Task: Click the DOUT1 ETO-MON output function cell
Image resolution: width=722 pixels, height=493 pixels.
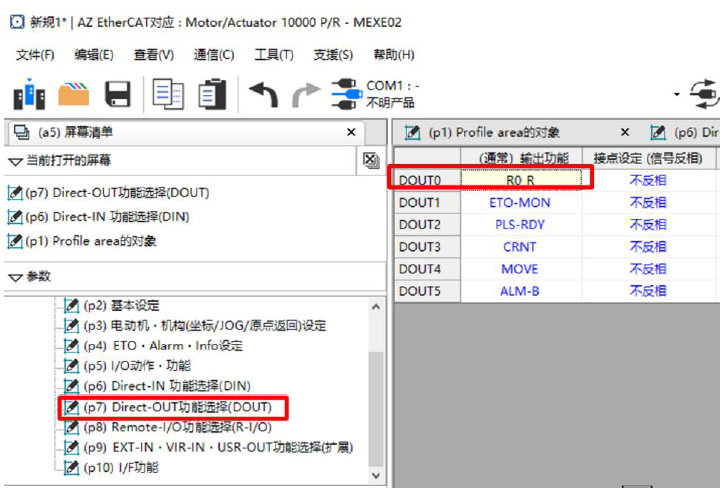Action: (x=519, y=203)
